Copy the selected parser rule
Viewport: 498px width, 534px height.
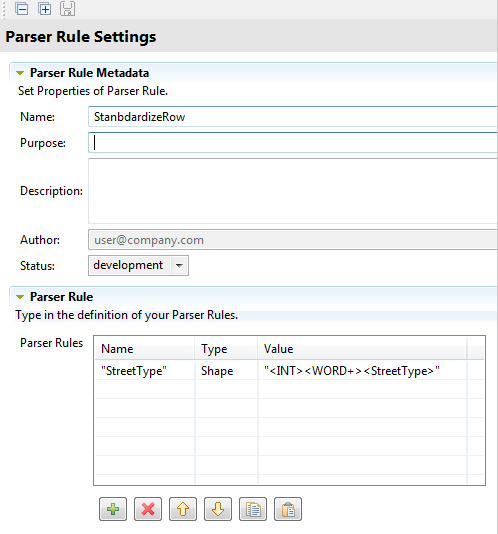click(253, 509)
